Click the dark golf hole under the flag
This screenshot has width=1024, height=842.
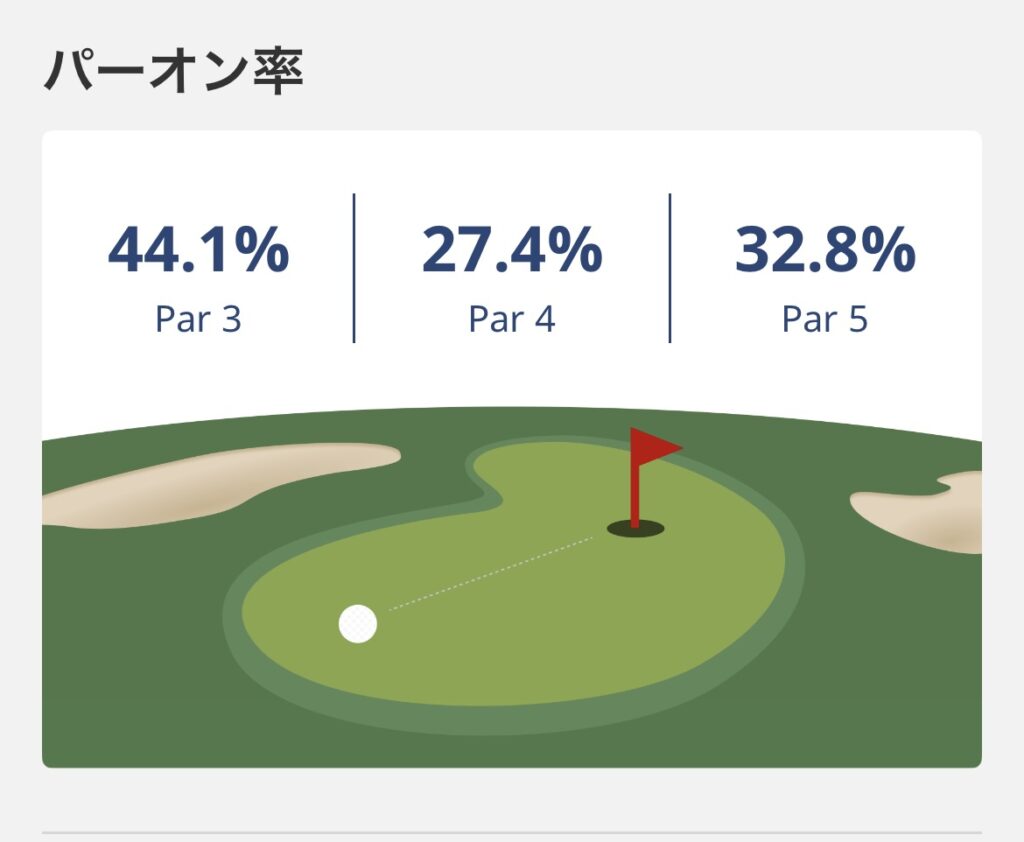point(635,529)
